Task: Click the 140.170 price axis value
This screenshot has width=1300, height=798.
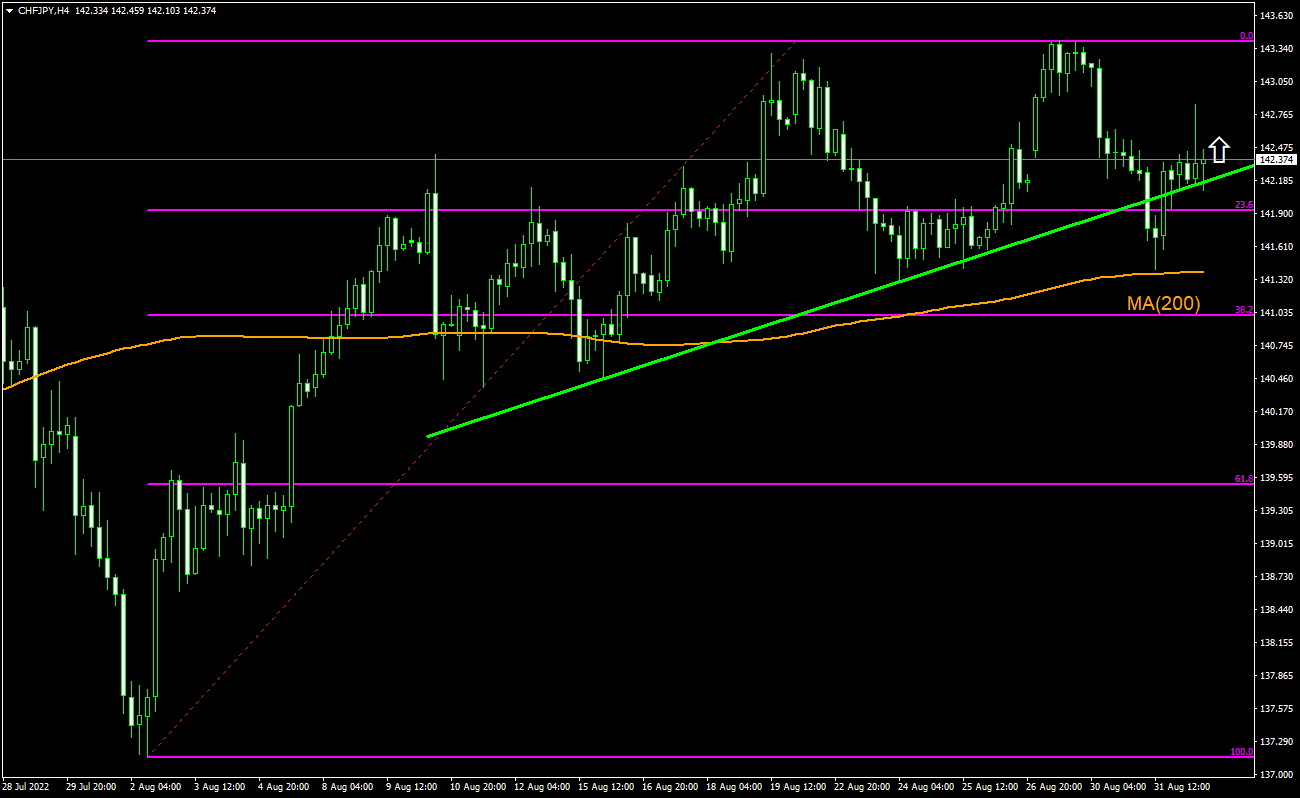Action: click(1277, 411)
